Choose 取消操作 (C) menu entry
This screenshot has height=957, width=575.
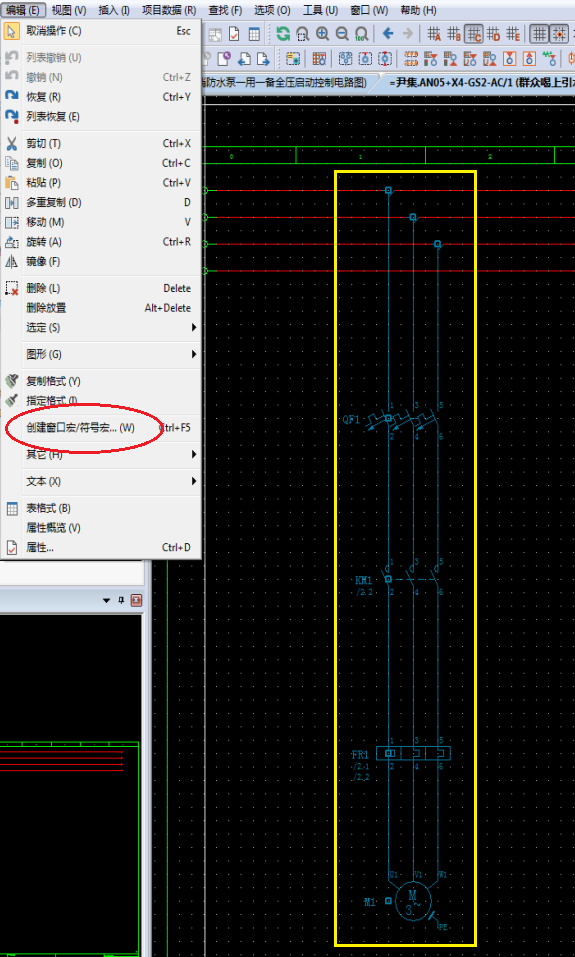[x=101, y=31]
